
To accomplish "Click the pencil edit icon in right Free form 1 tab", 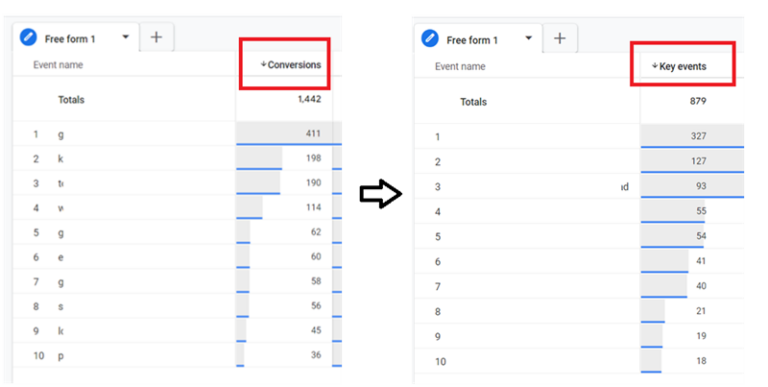I will point(430,38).
